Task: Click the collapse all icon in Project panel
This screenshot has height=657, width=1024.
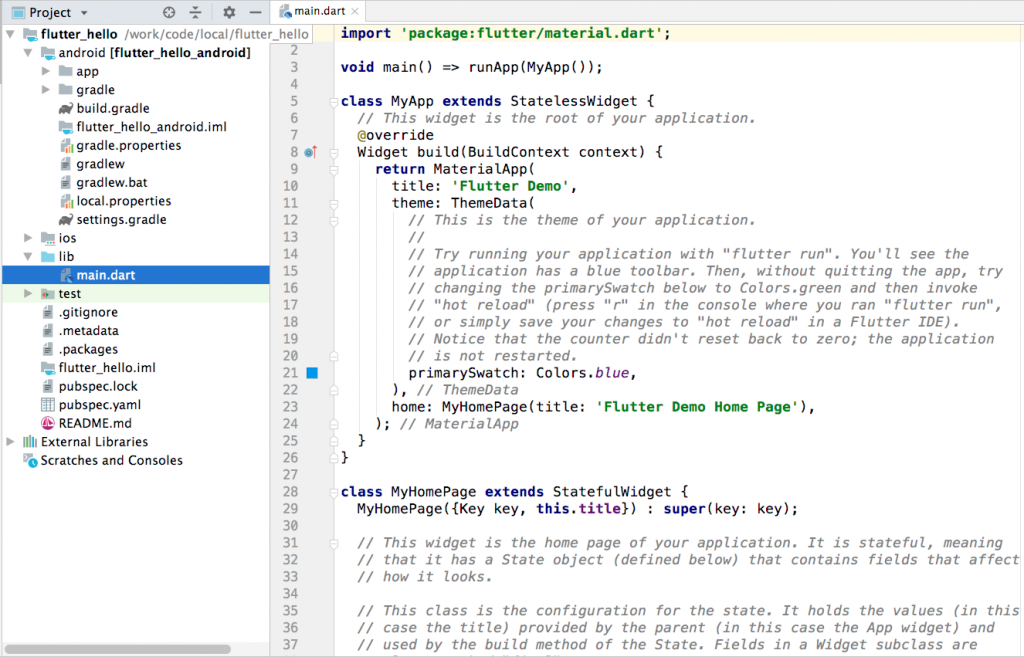Action: (195, 12)
